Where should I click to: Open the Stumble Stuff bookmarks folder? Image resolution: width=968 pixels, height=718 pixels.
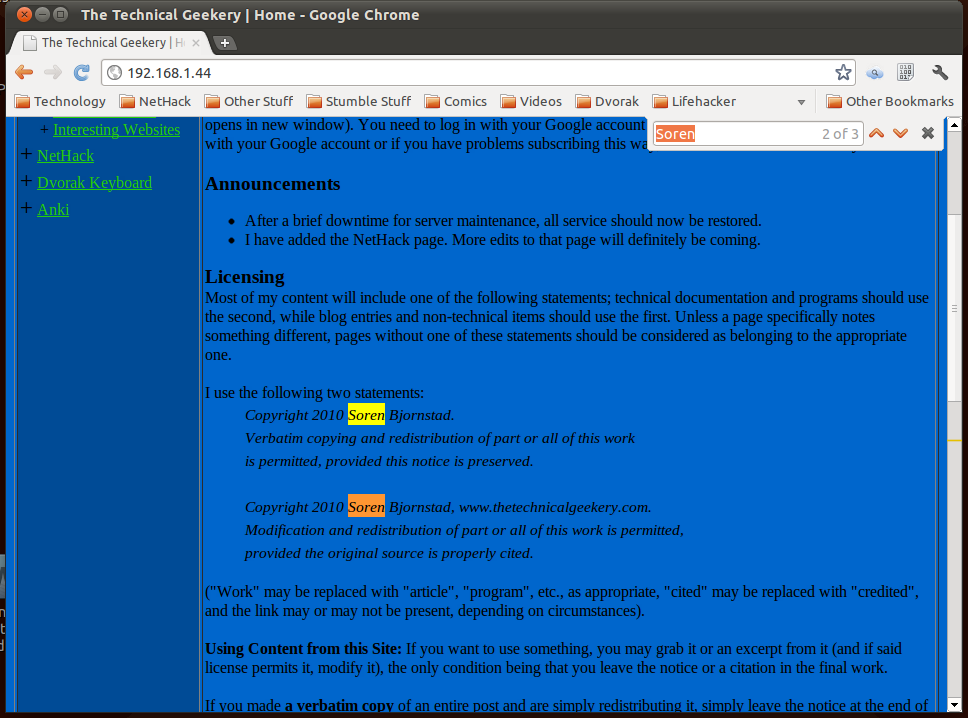pyautogui.click(x=359, y=101)
